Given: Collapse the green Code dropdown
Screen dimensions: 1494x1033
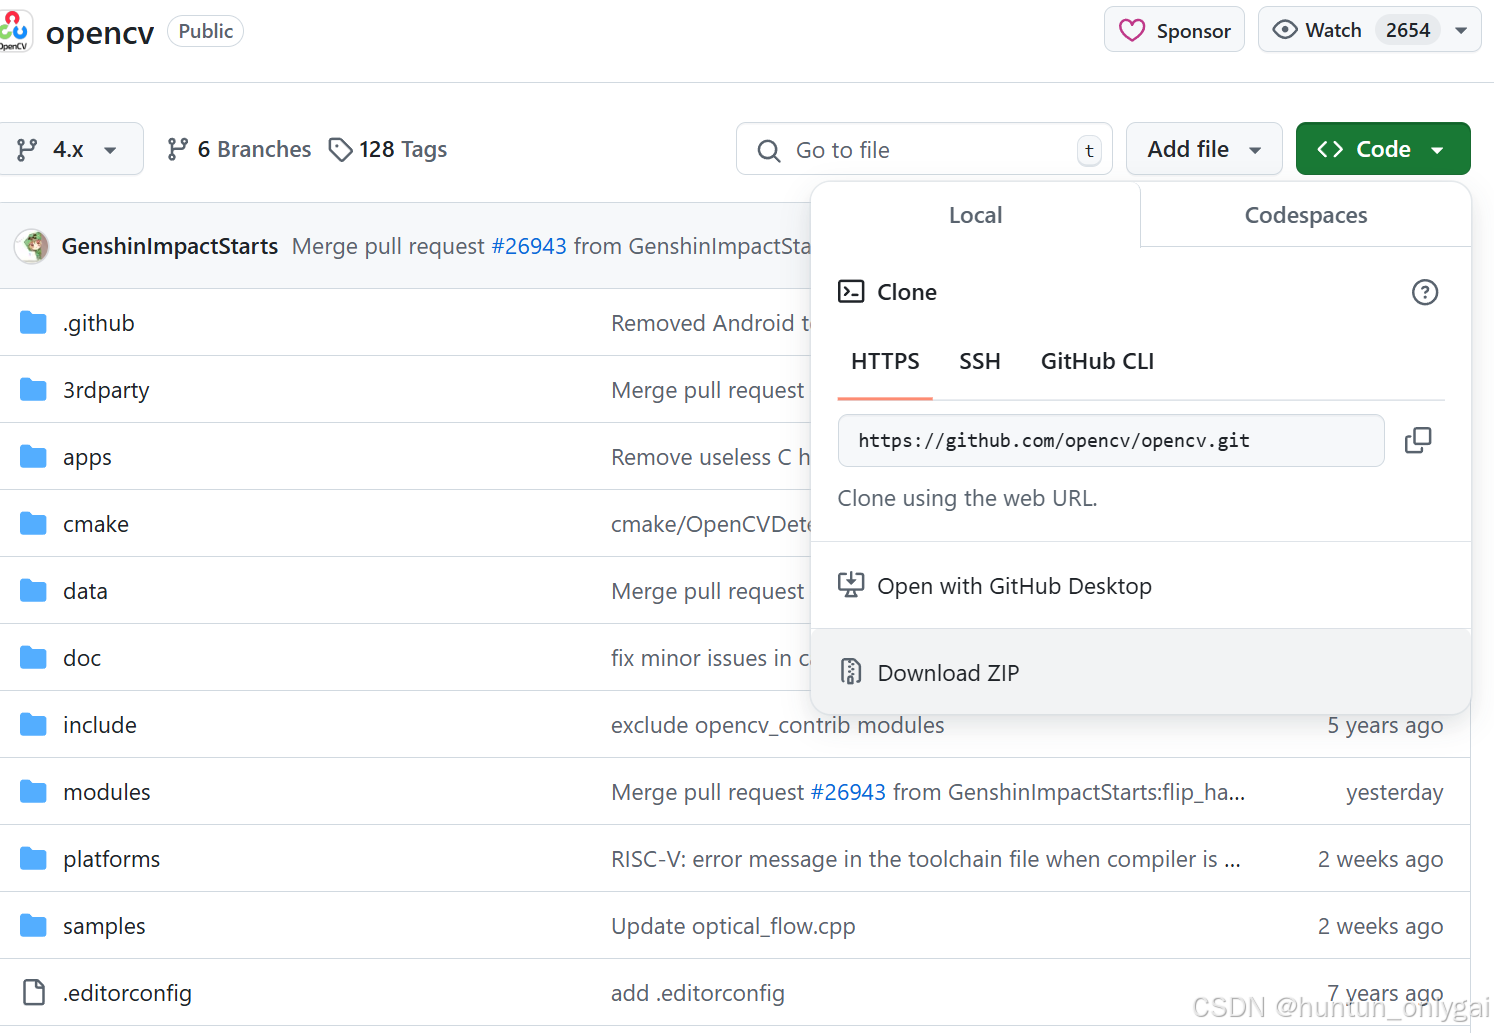Looking at the screenshot, I should (1383, 149).
